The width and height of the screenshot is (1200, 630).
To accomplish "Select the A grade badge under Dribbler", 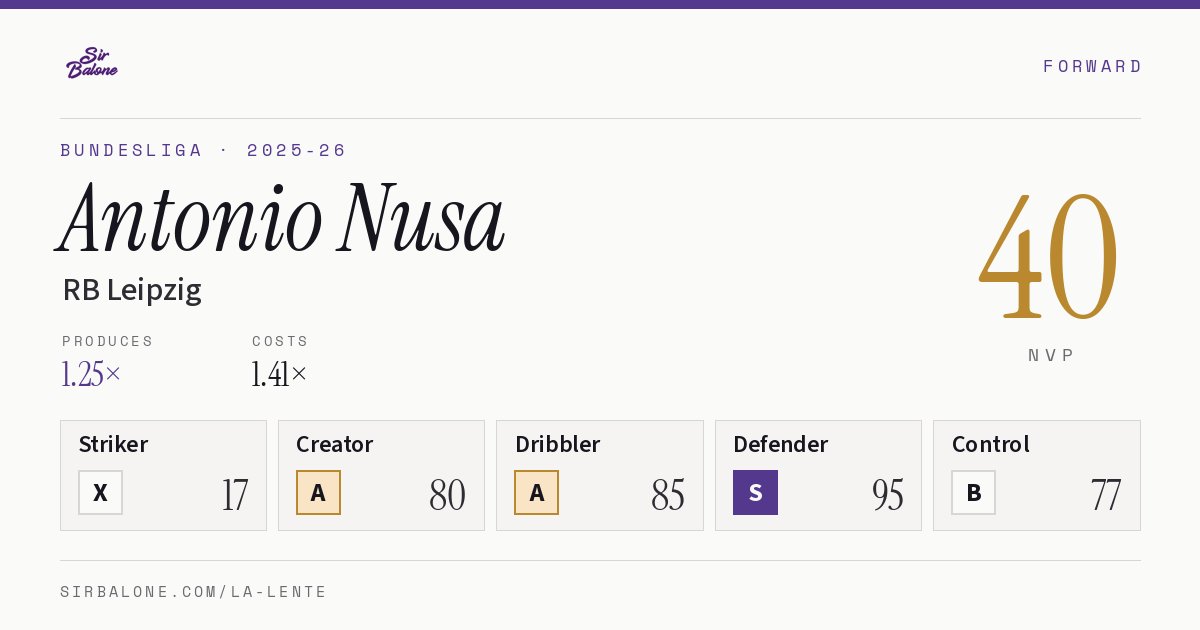I will (x=536, y=492).
